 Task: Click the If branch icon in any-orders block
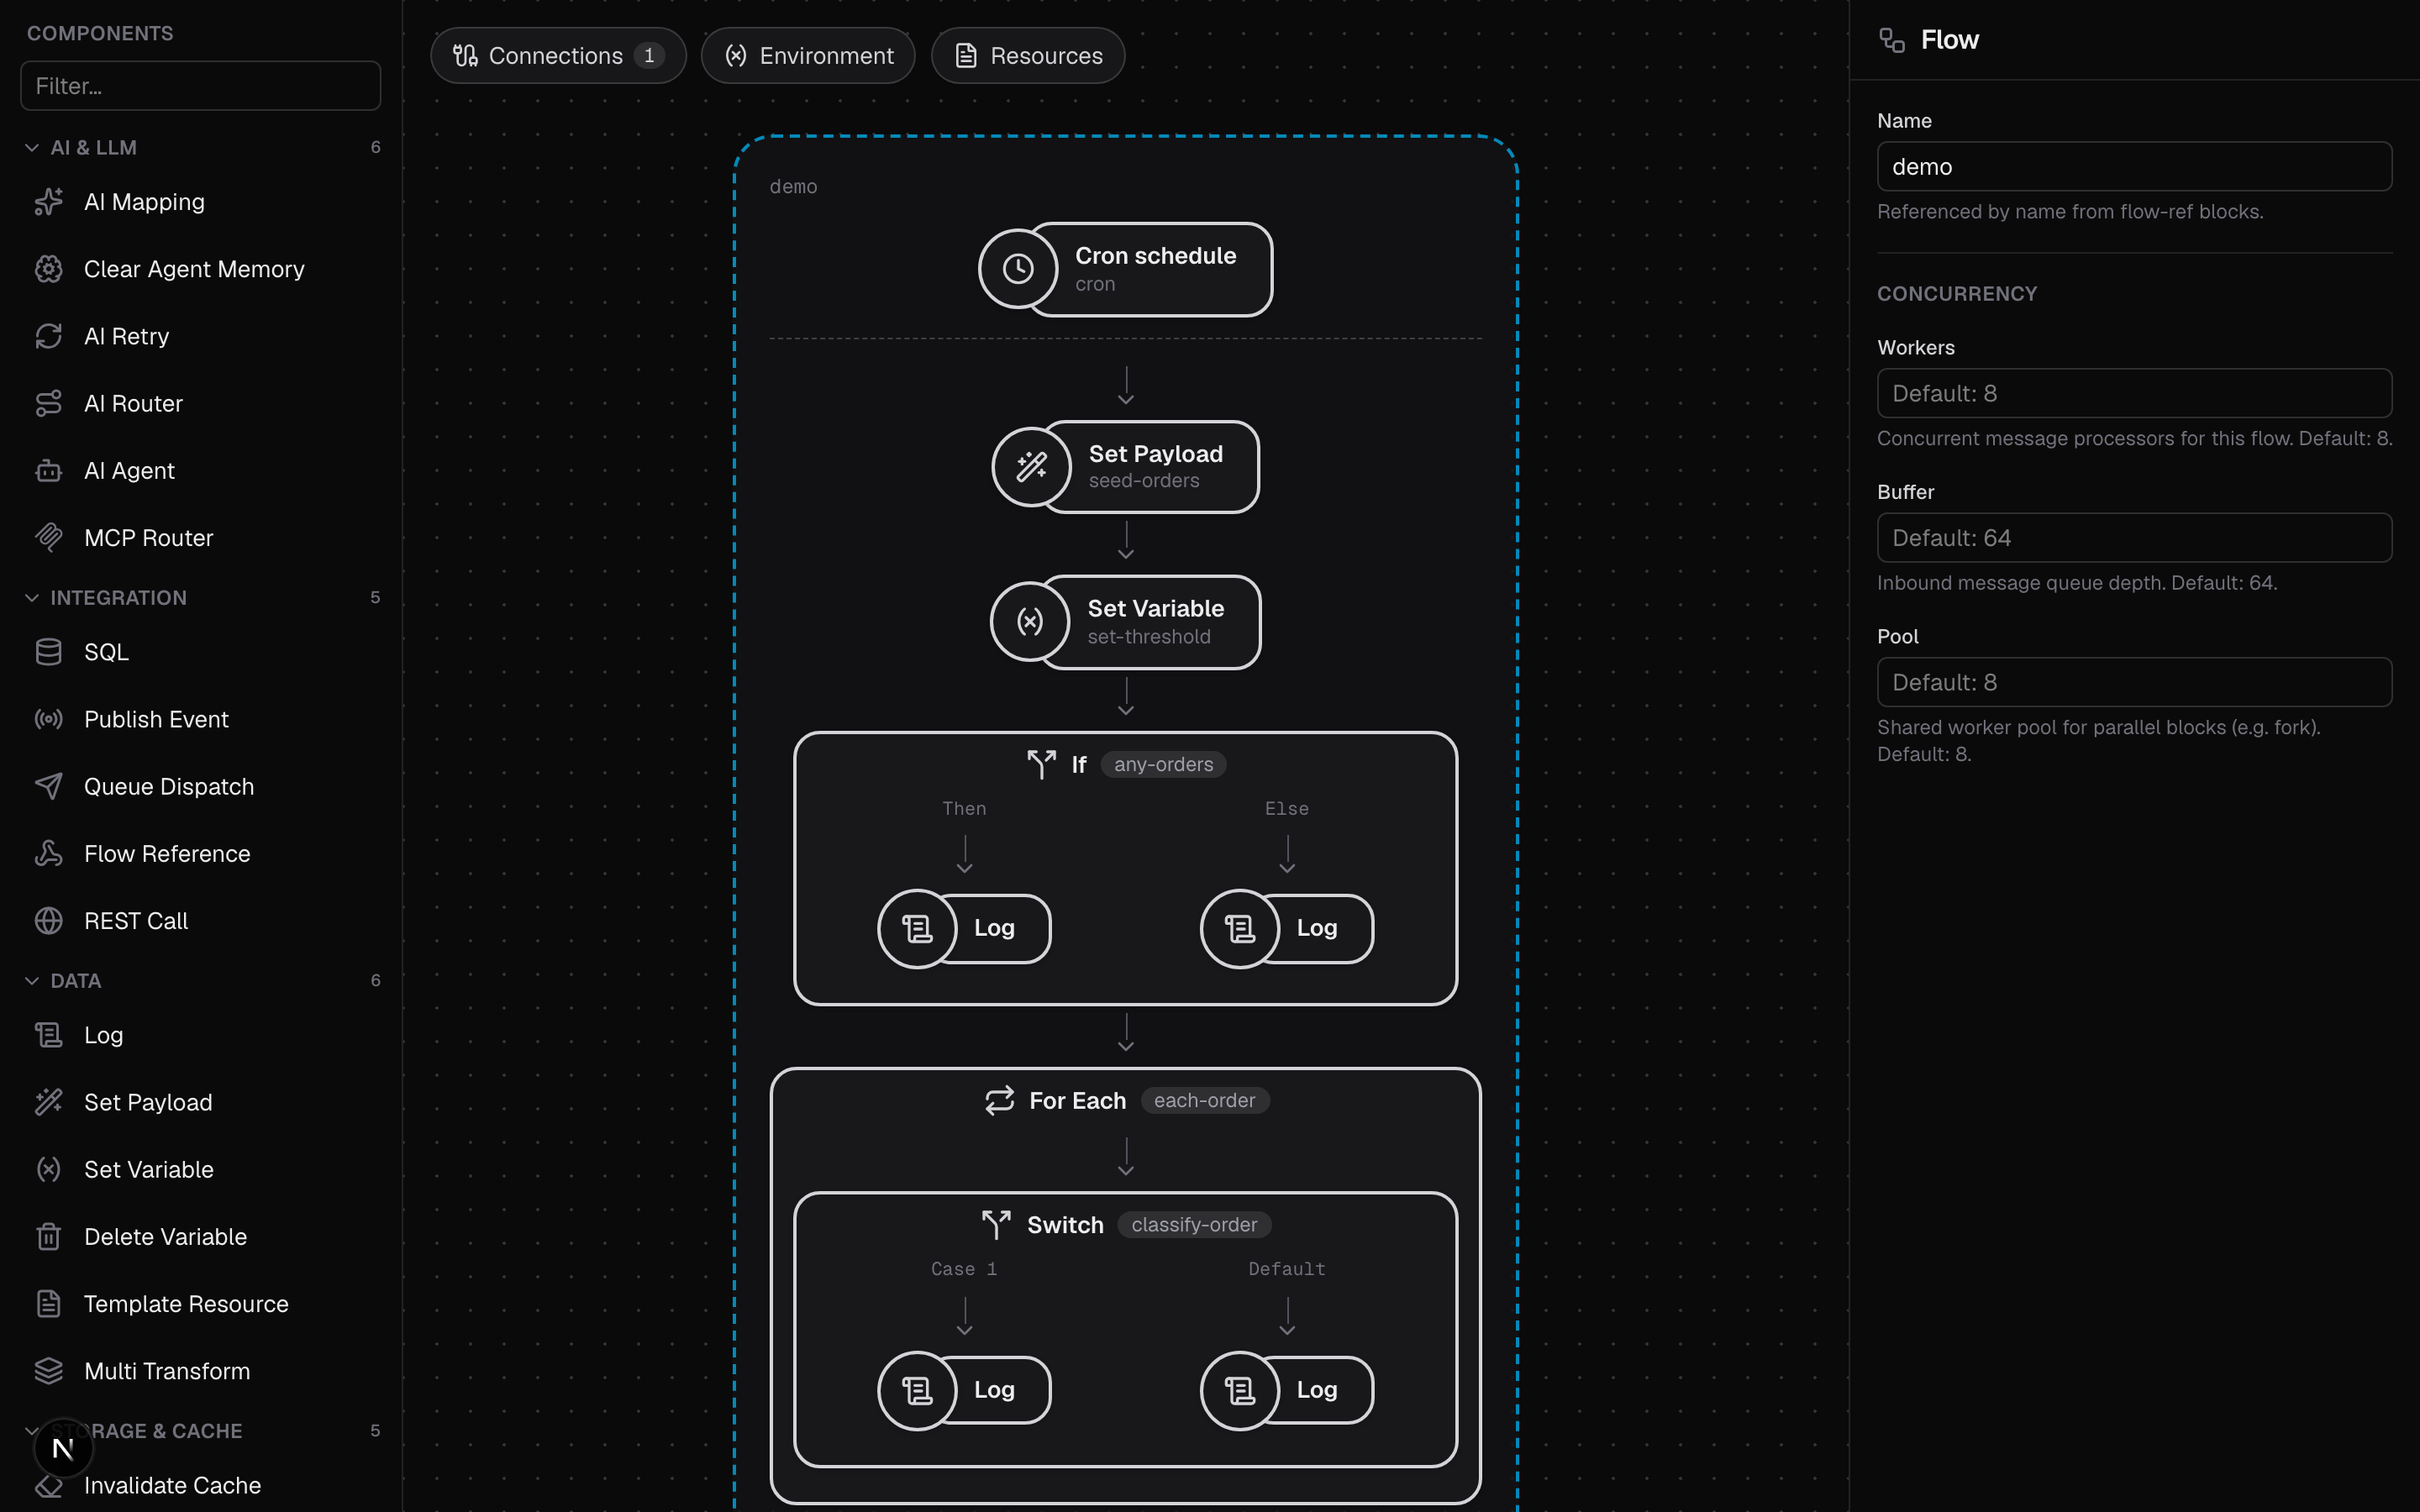click(x=1041, y=764)
